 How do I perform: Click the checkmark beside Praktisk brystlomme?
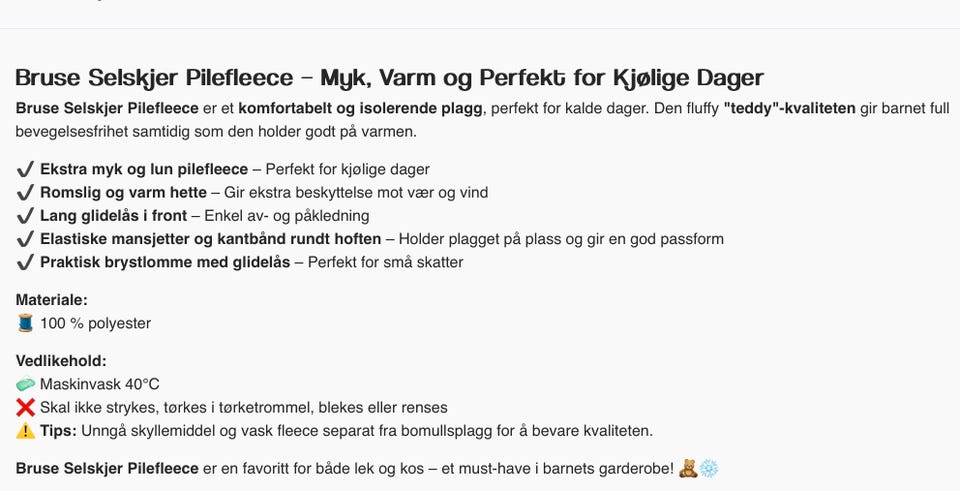pos(25,263)
